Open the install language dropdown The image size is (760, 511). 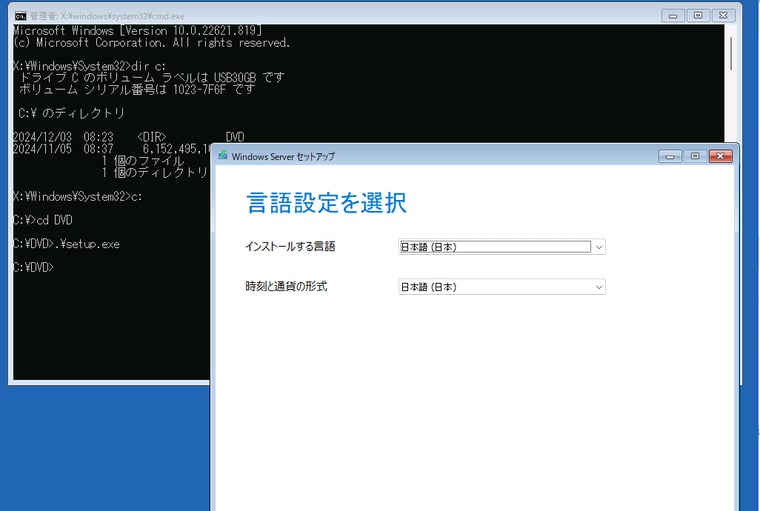(599, 247)
